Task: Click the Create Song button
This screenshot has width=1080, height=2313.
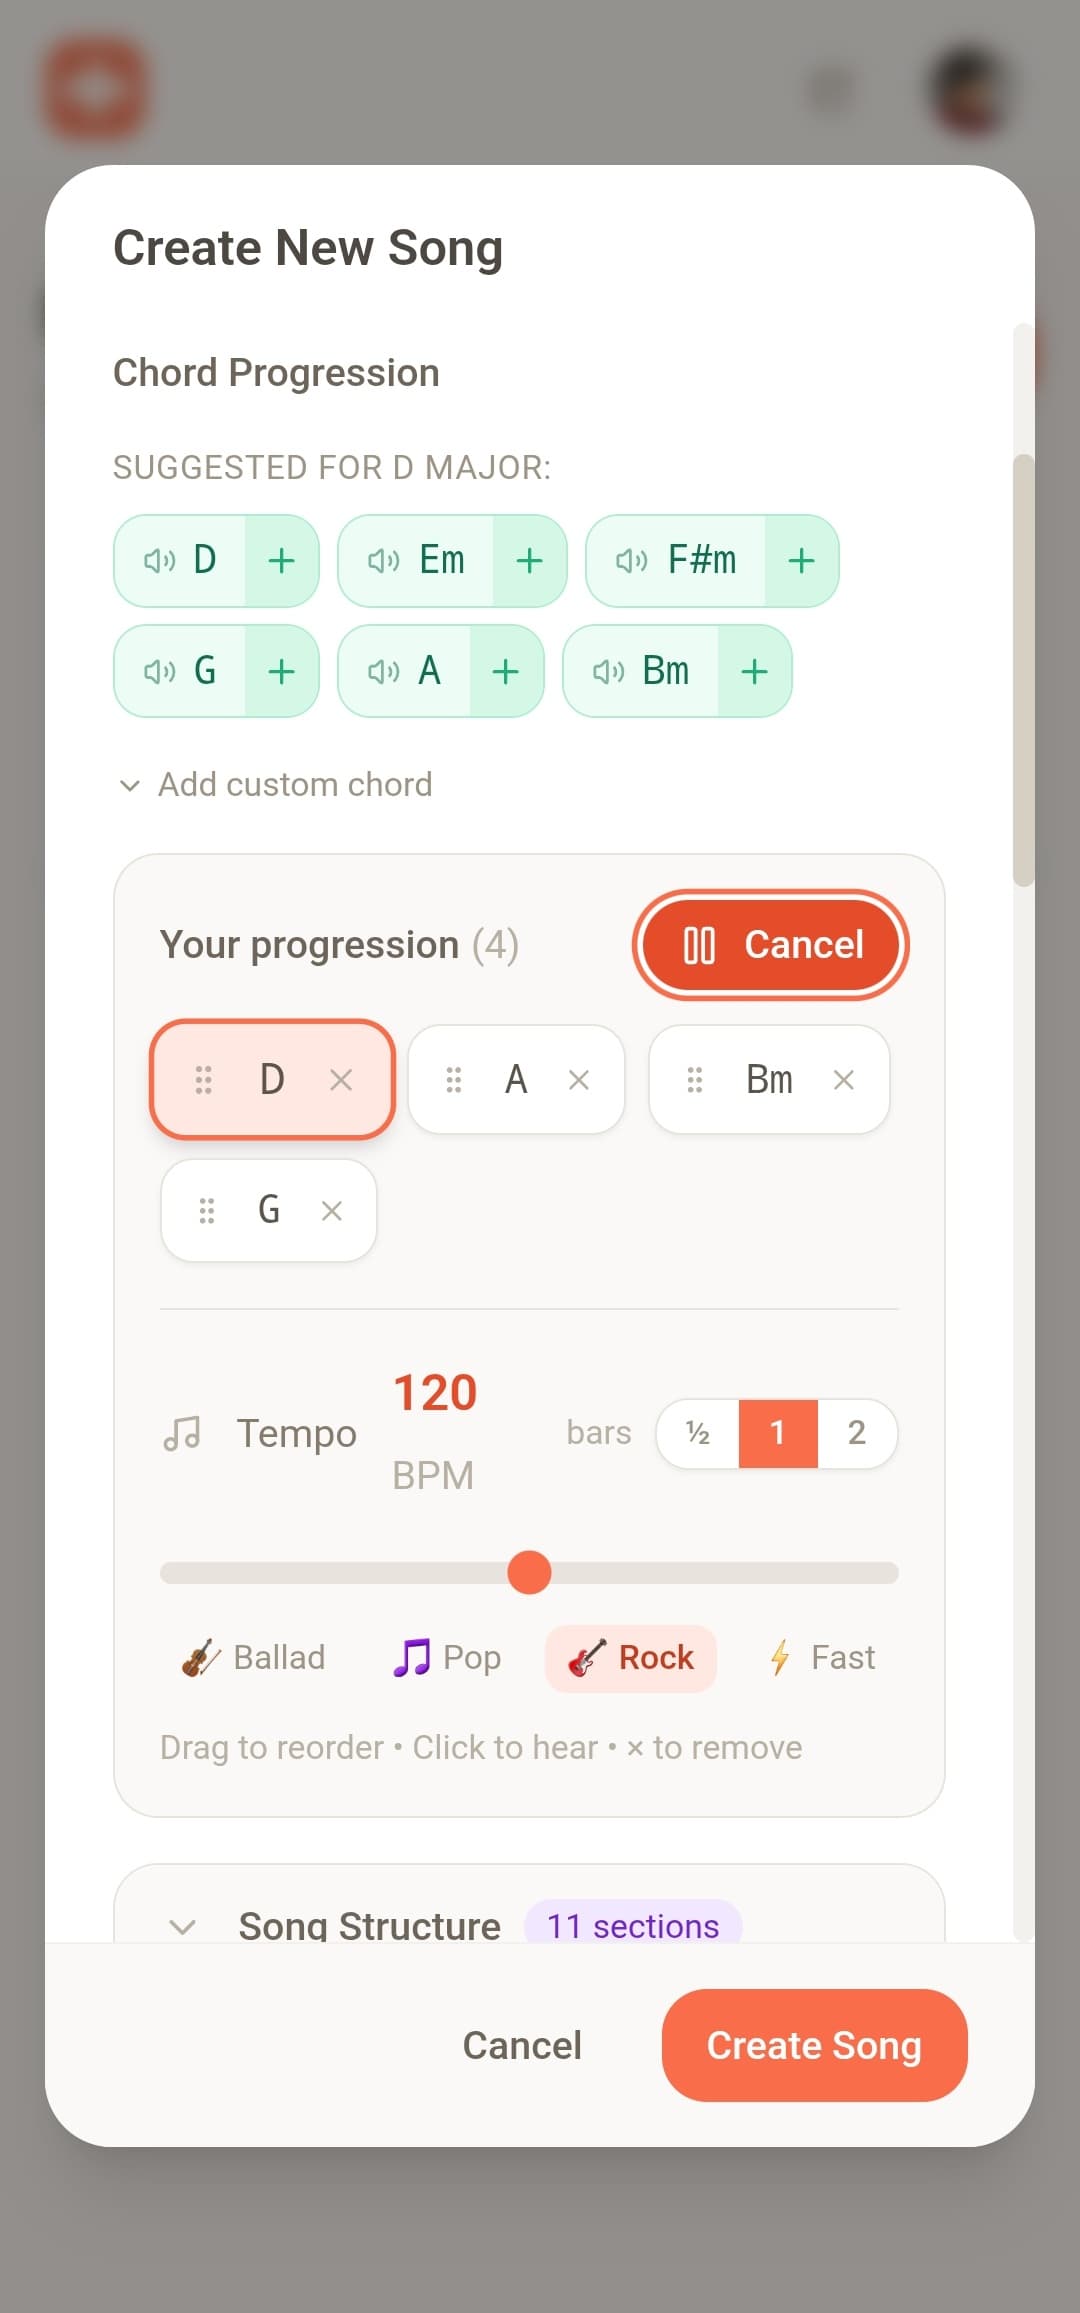Action: pos(813,2045)
